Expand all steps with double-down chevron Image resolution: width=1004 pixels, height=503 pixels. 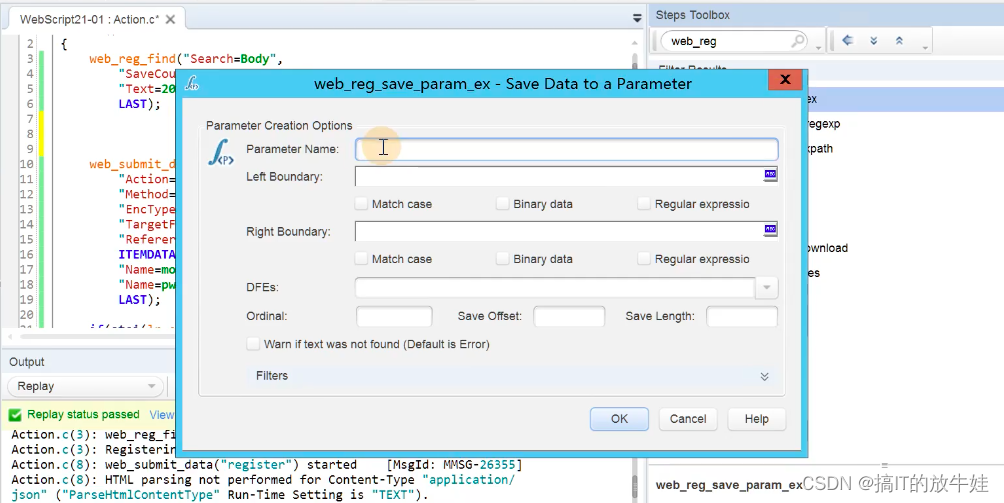873,40
